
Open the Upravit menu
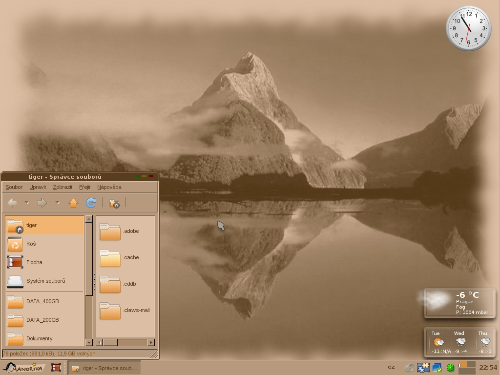(x=38, y=187)
